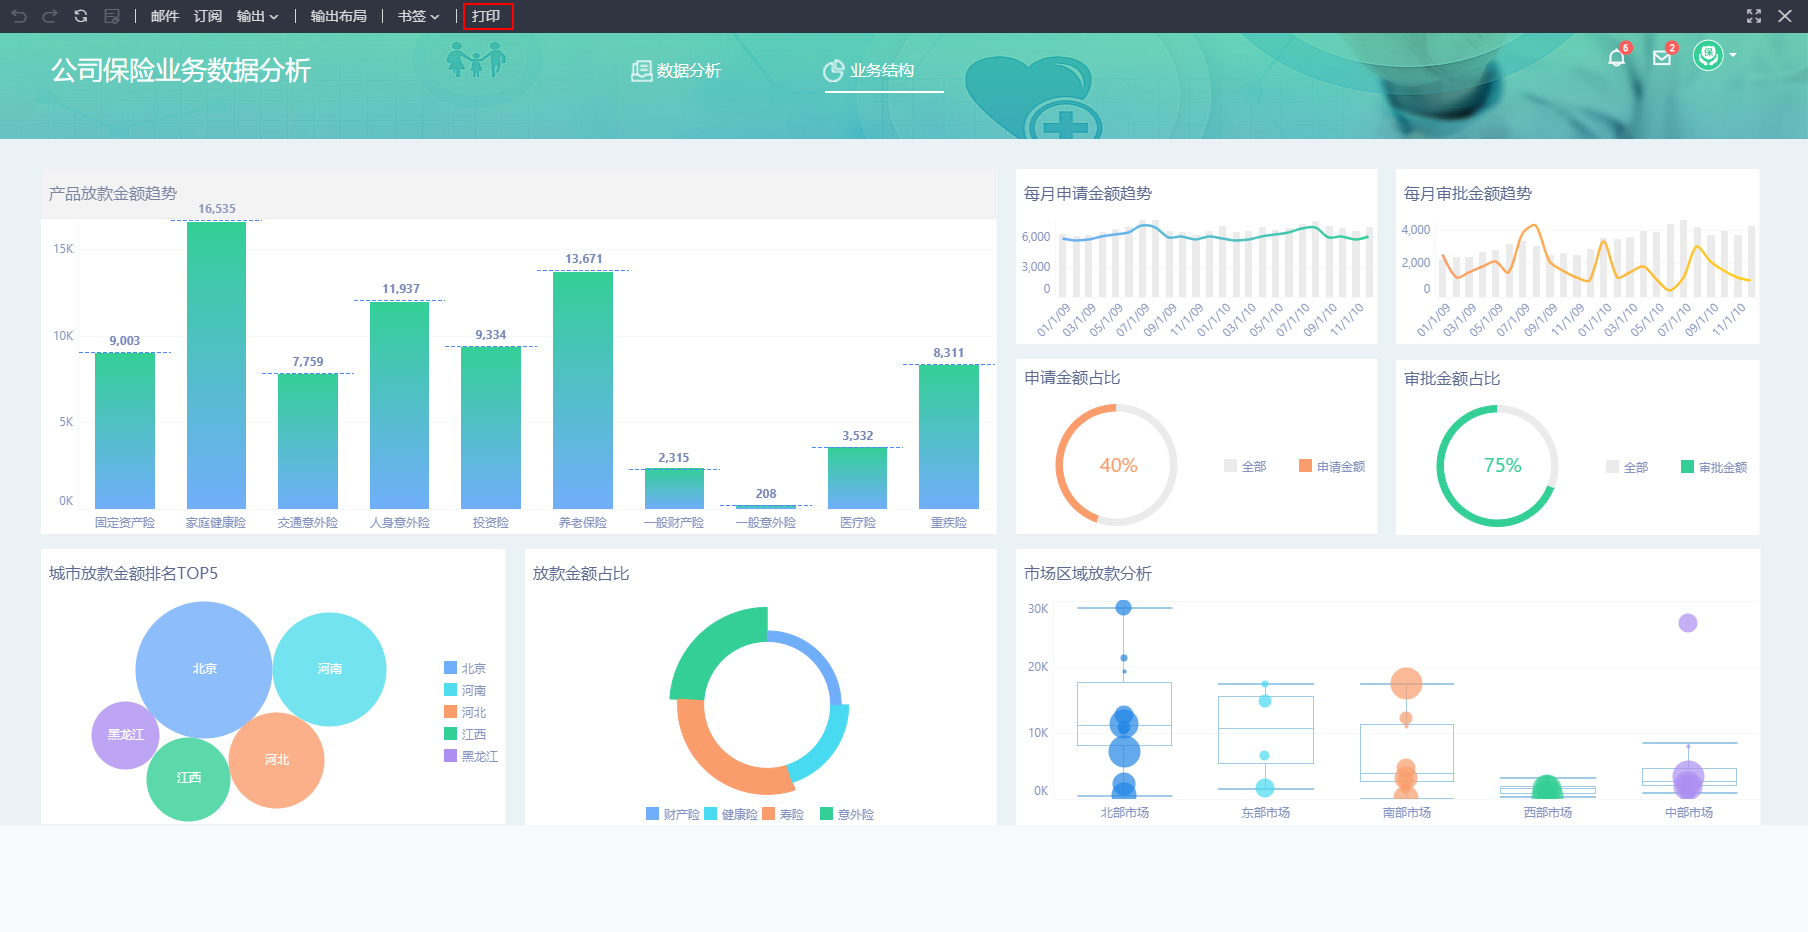Expand the 输出 dropdown menu
Image resolution: width=1808 pixels, height=932 pixels.
point(257,16)
